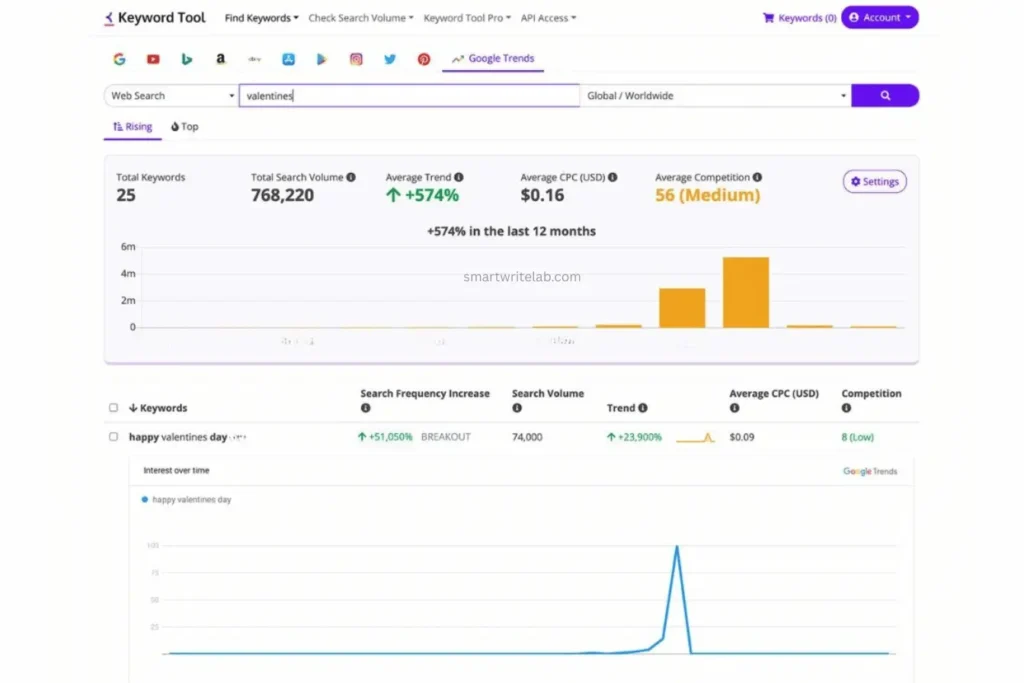
Task: Sort by the Keywords column header
Action: pyautogui.click(x=157, y=407)
